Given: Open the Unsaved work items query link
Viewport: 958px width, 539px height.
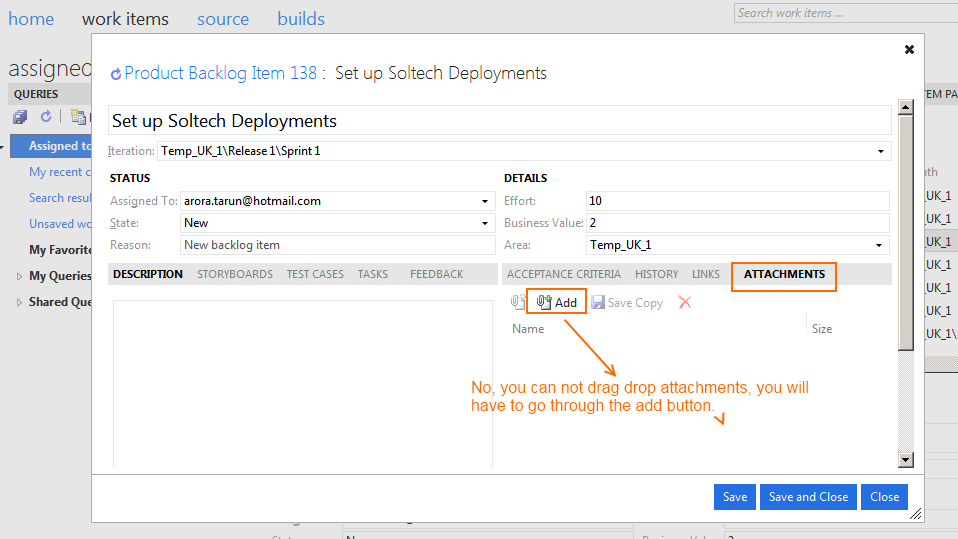Looking at the screenshot, I should pos(60,224).
